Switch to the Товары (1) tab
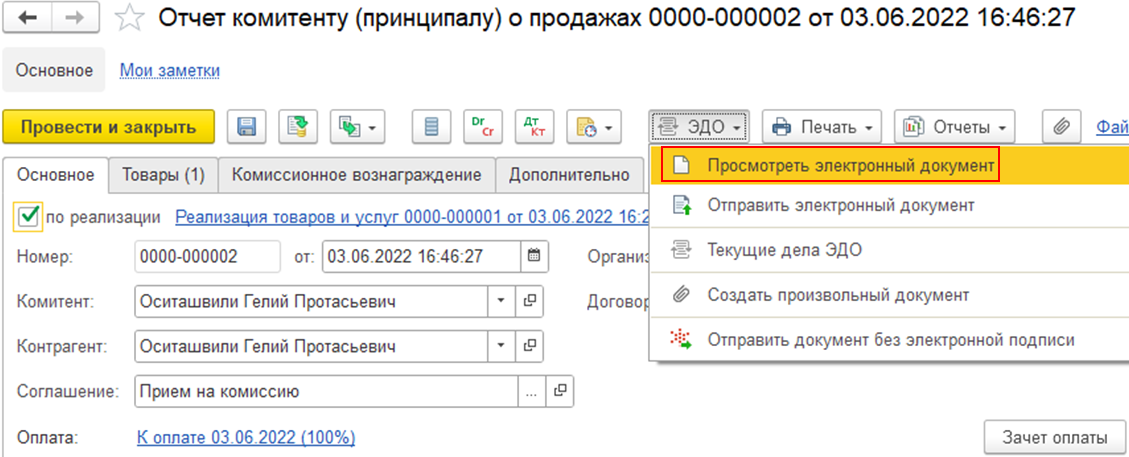 163,174
